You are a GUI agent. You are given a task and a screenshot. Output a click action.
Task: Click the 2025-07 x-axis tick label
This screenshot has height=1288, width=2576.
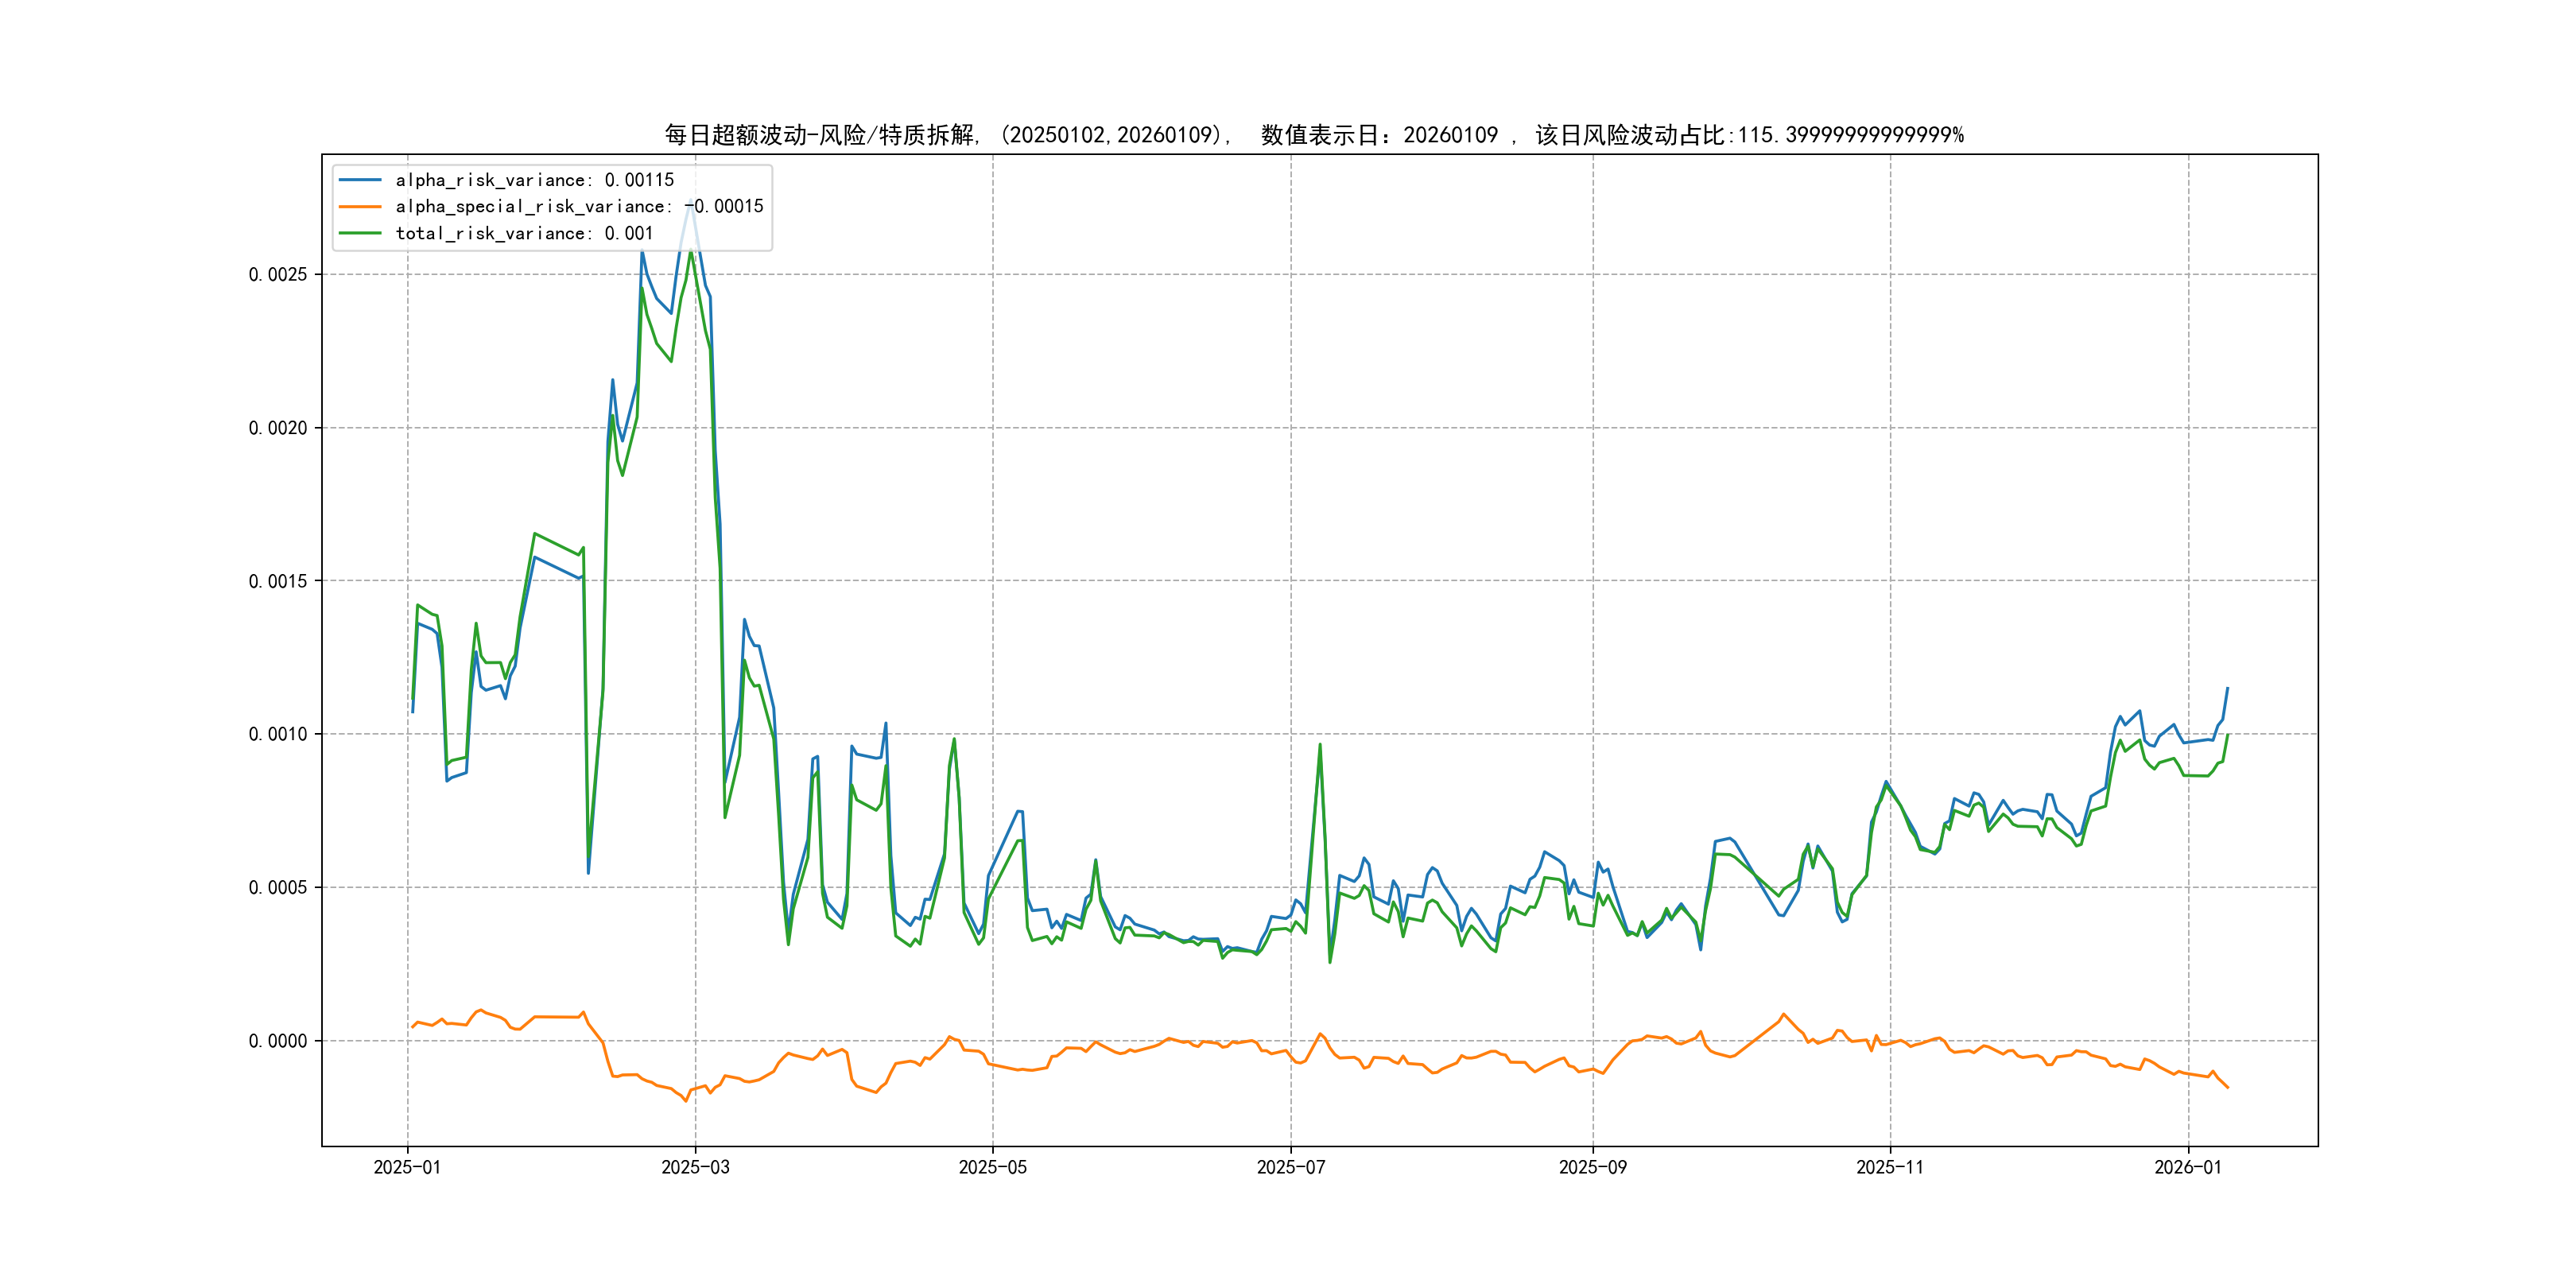1290,1167
